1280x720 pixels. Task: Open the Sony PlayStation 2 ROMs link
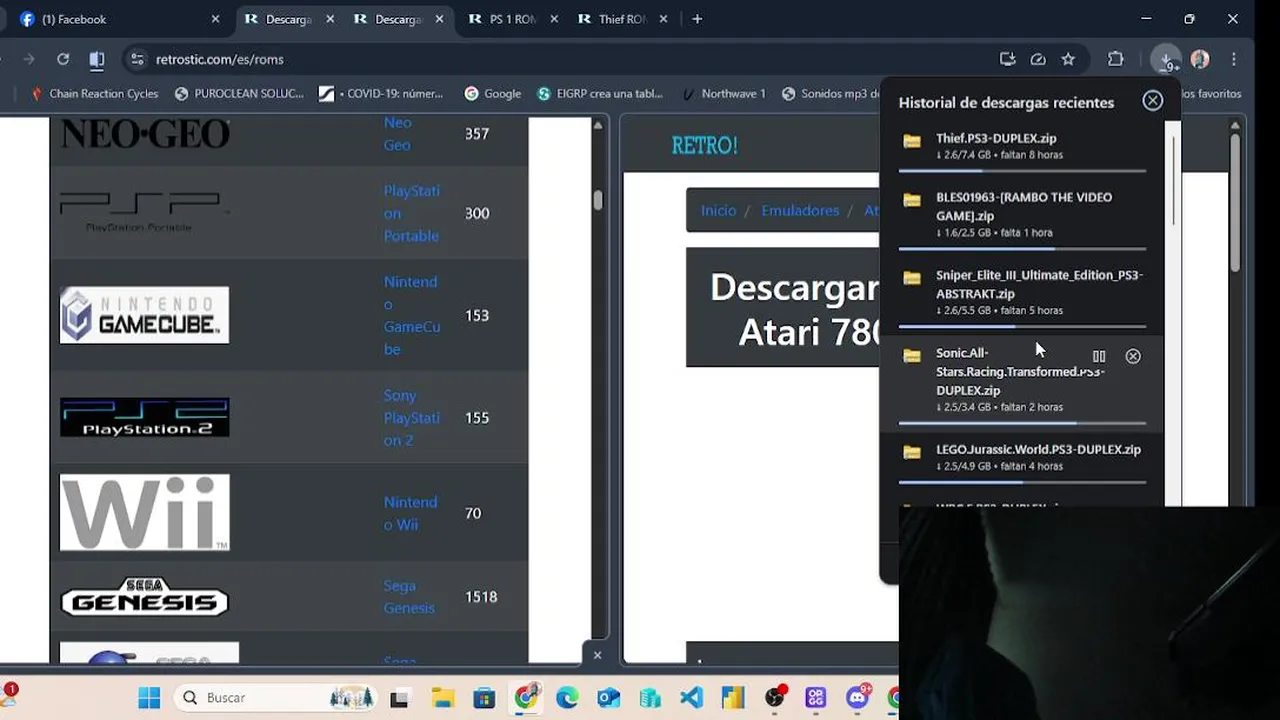411,418
